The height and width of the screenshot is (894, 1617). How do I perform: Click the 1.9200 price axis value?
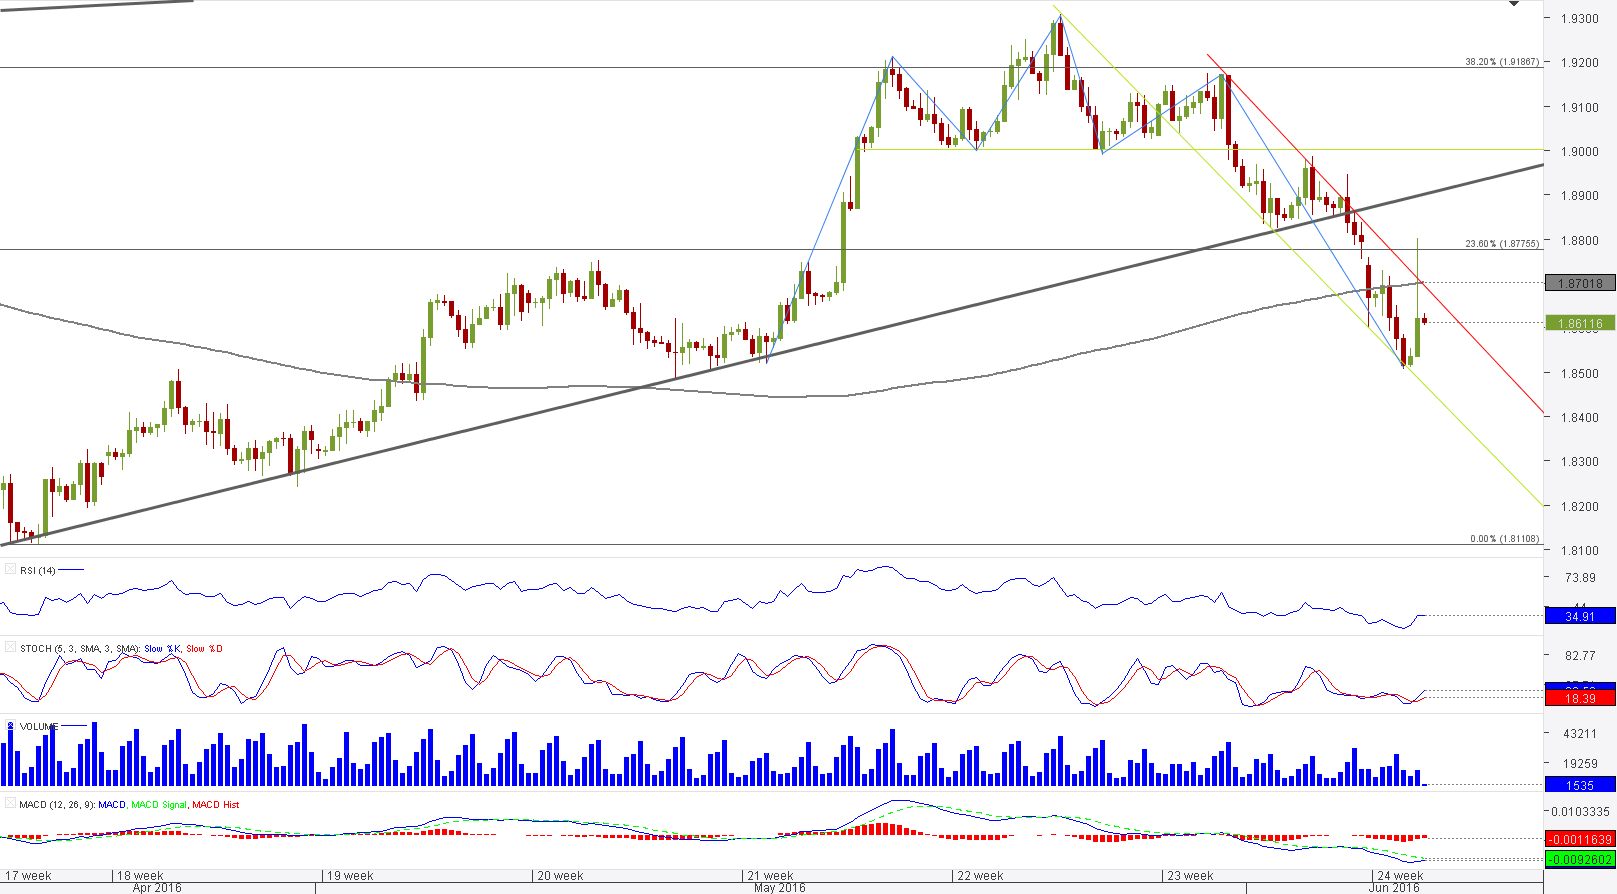[1581, 63]
